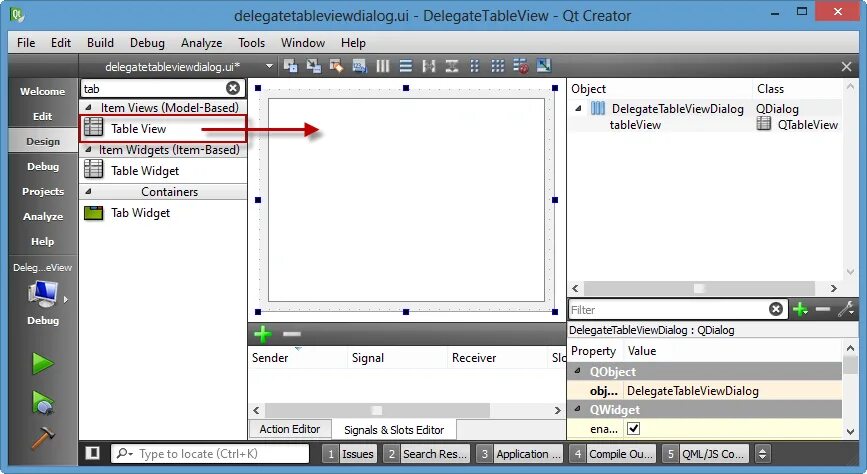Click the Break Layout icon
867x474 pixels.
(x=521, y=66)
